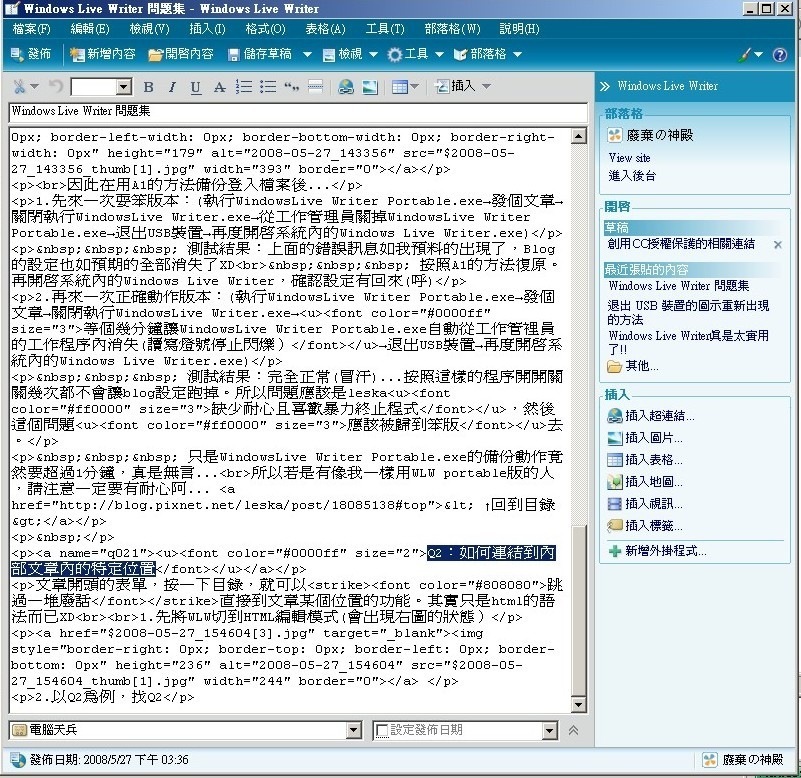Click the 進入後台 link
Image resolution: width=801 pixels, height=778 pixels.
click(x=632, y=176)
